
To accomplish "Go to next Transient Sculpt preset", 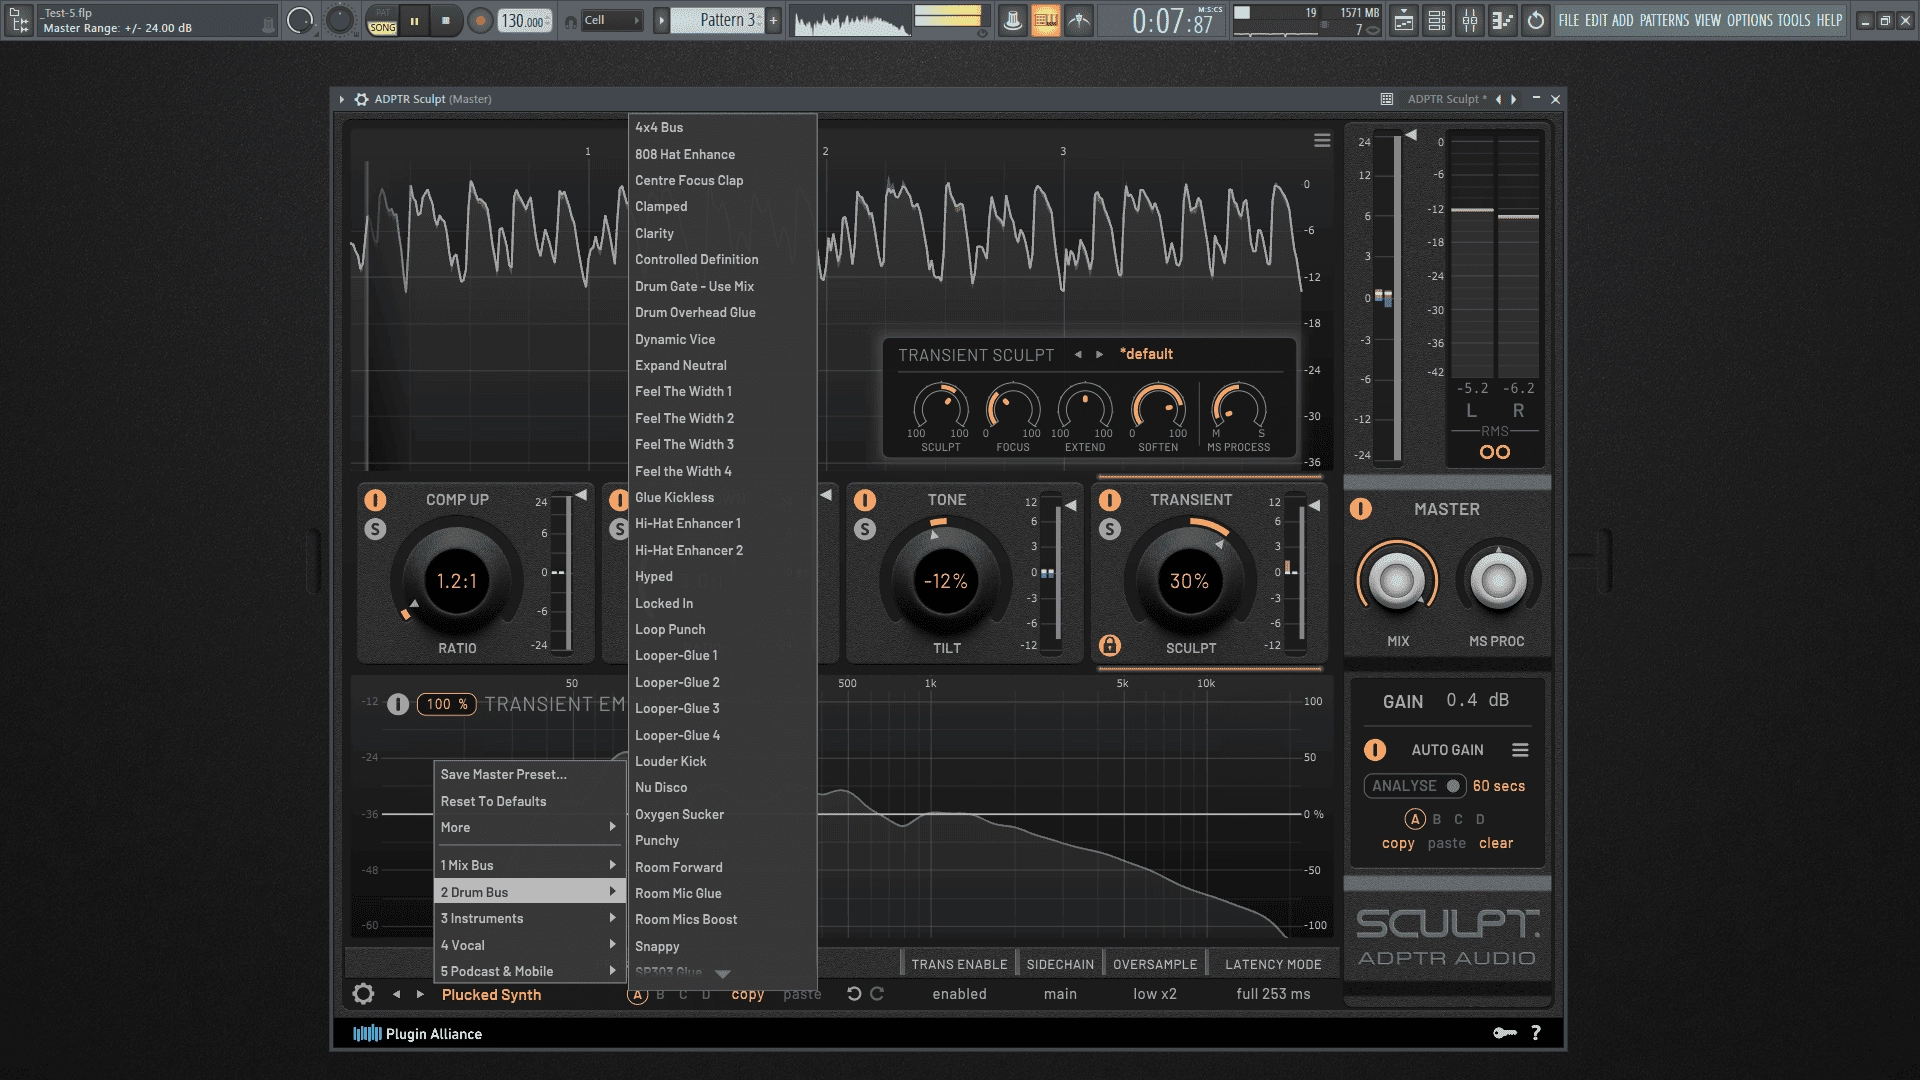I will pyautogui.click(x=1099, y=354).
